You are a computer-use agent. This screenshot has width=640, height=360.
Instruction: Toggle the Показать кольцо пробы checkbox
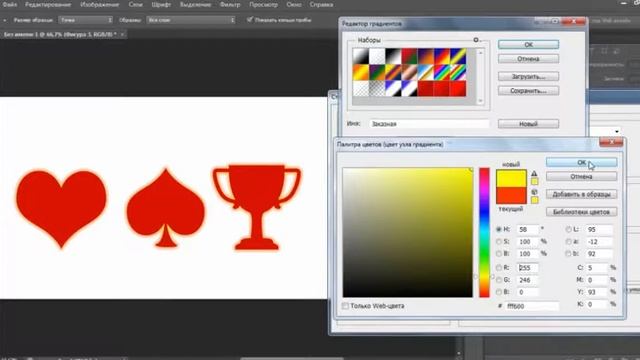[x=250, y=20]
